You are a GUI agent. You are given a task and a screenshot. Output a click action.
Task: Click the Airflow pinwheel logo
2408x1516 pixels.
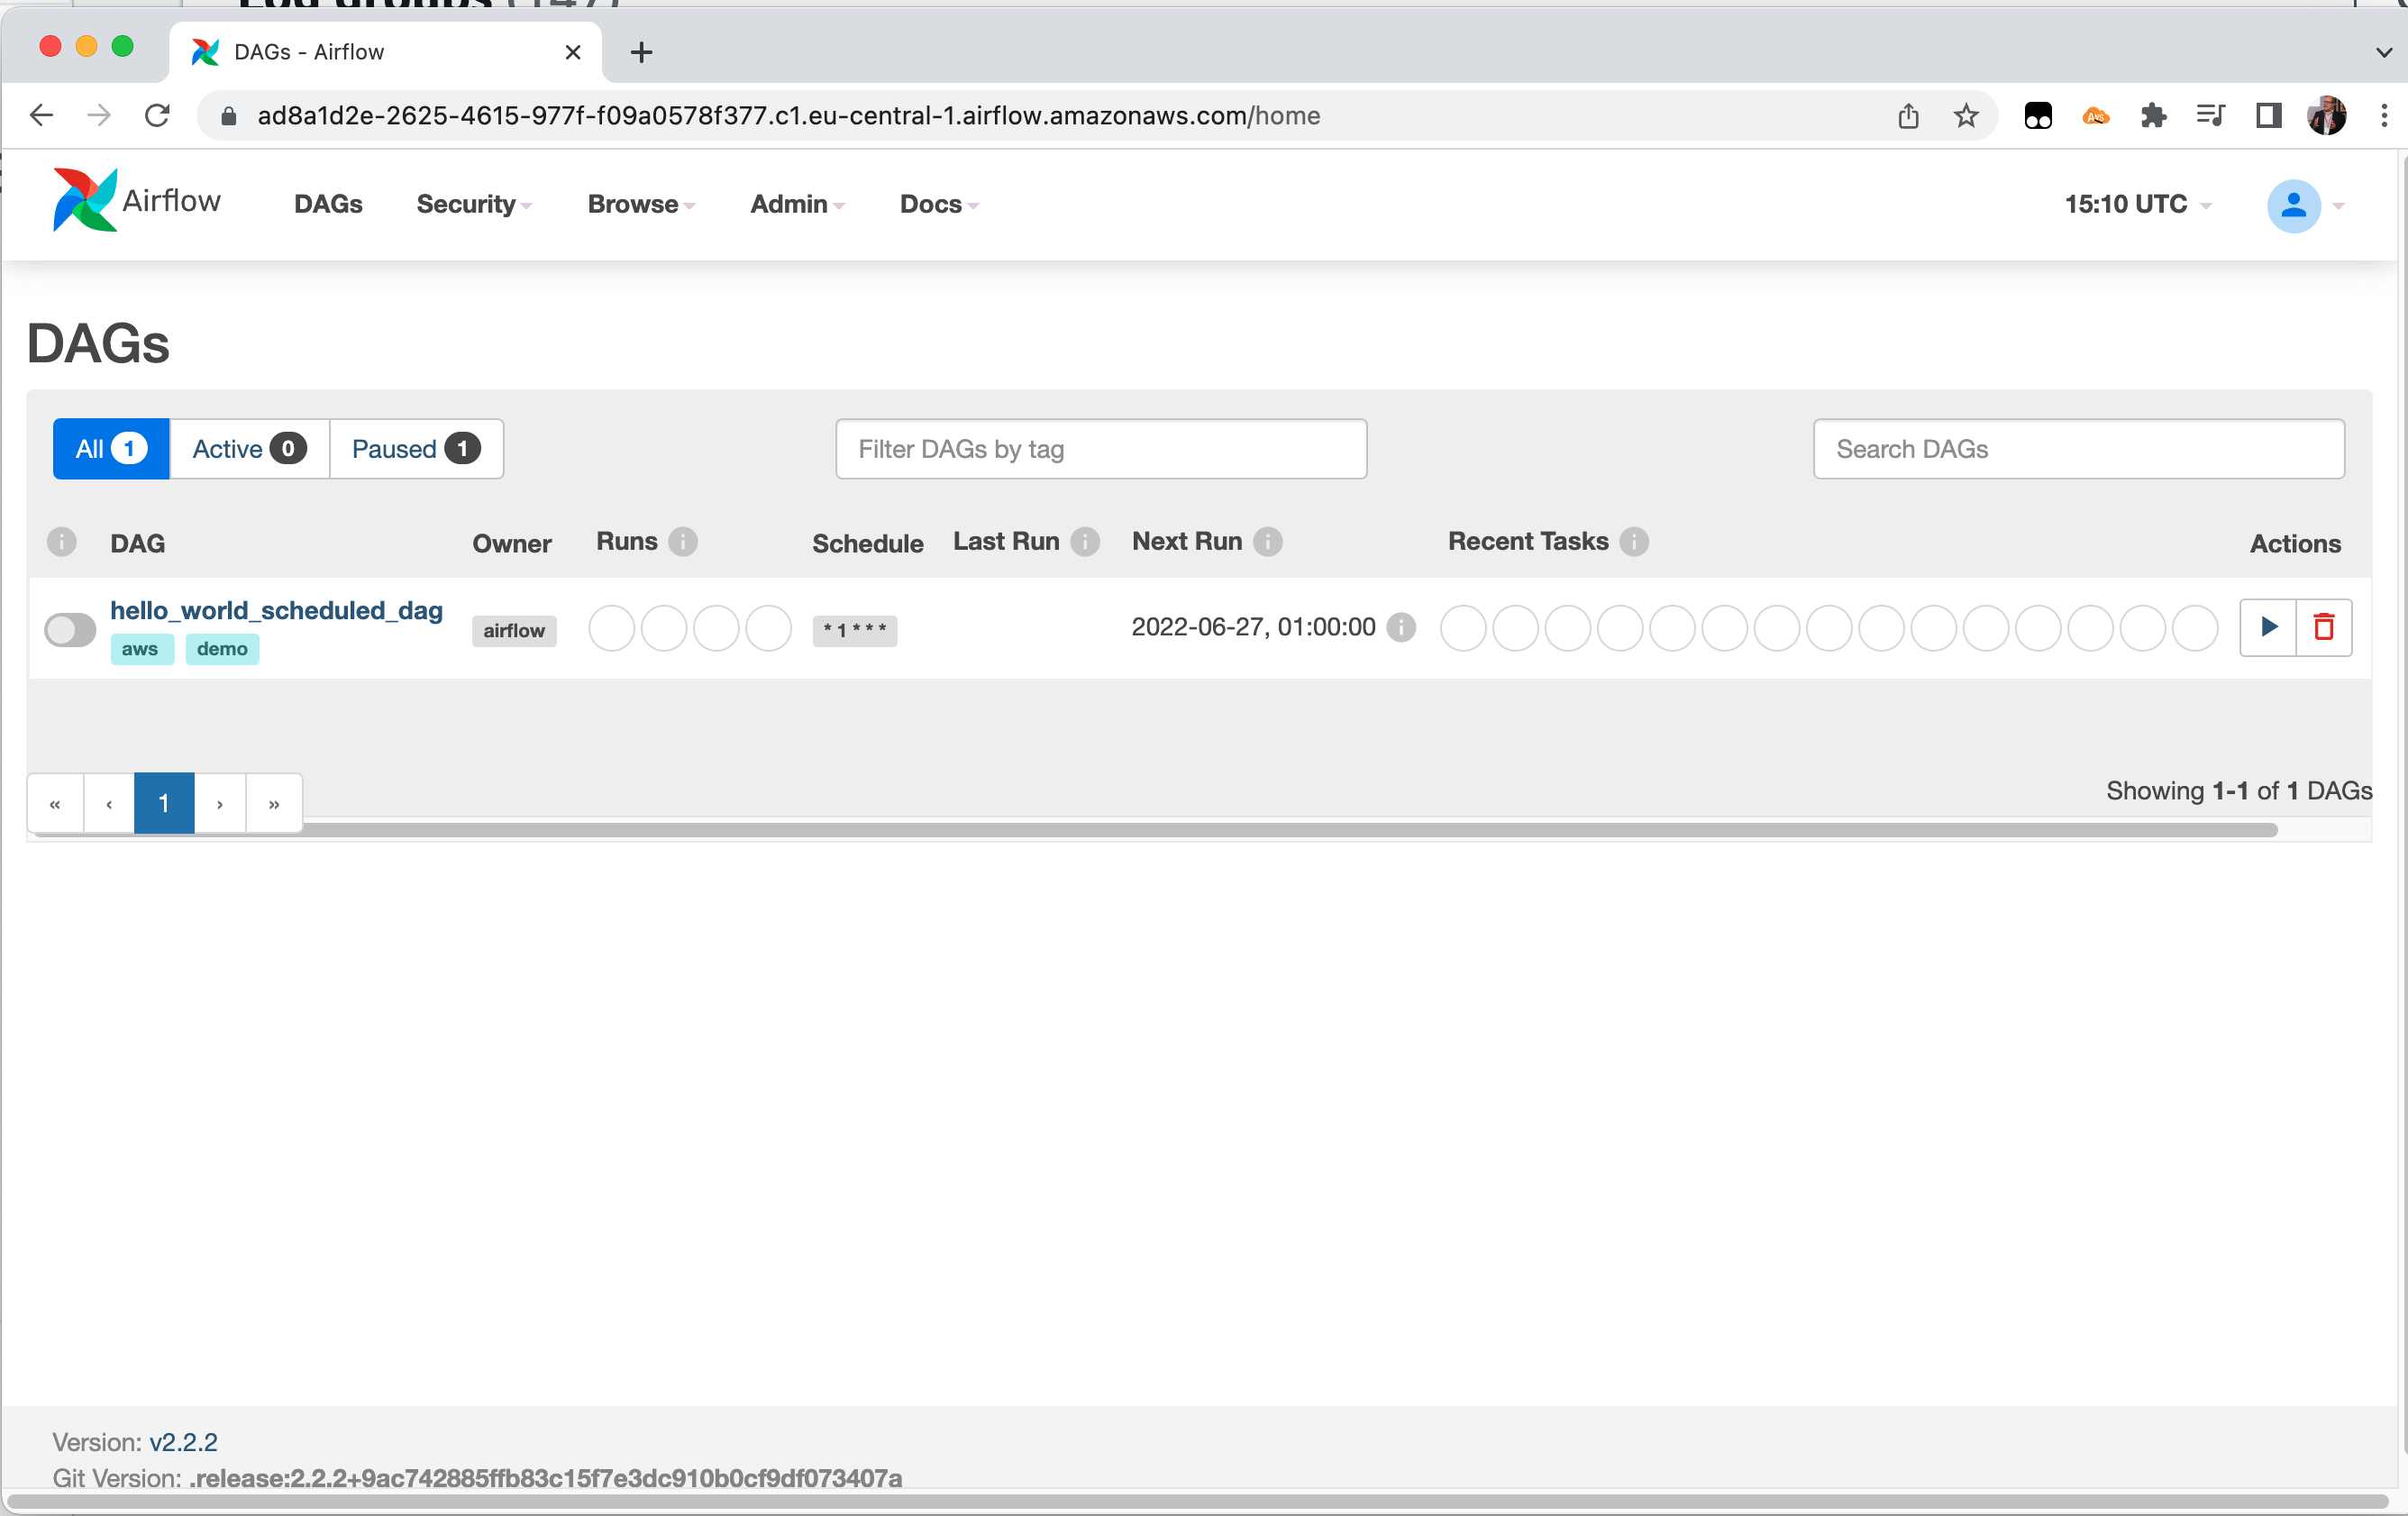(x=85, y=200)
